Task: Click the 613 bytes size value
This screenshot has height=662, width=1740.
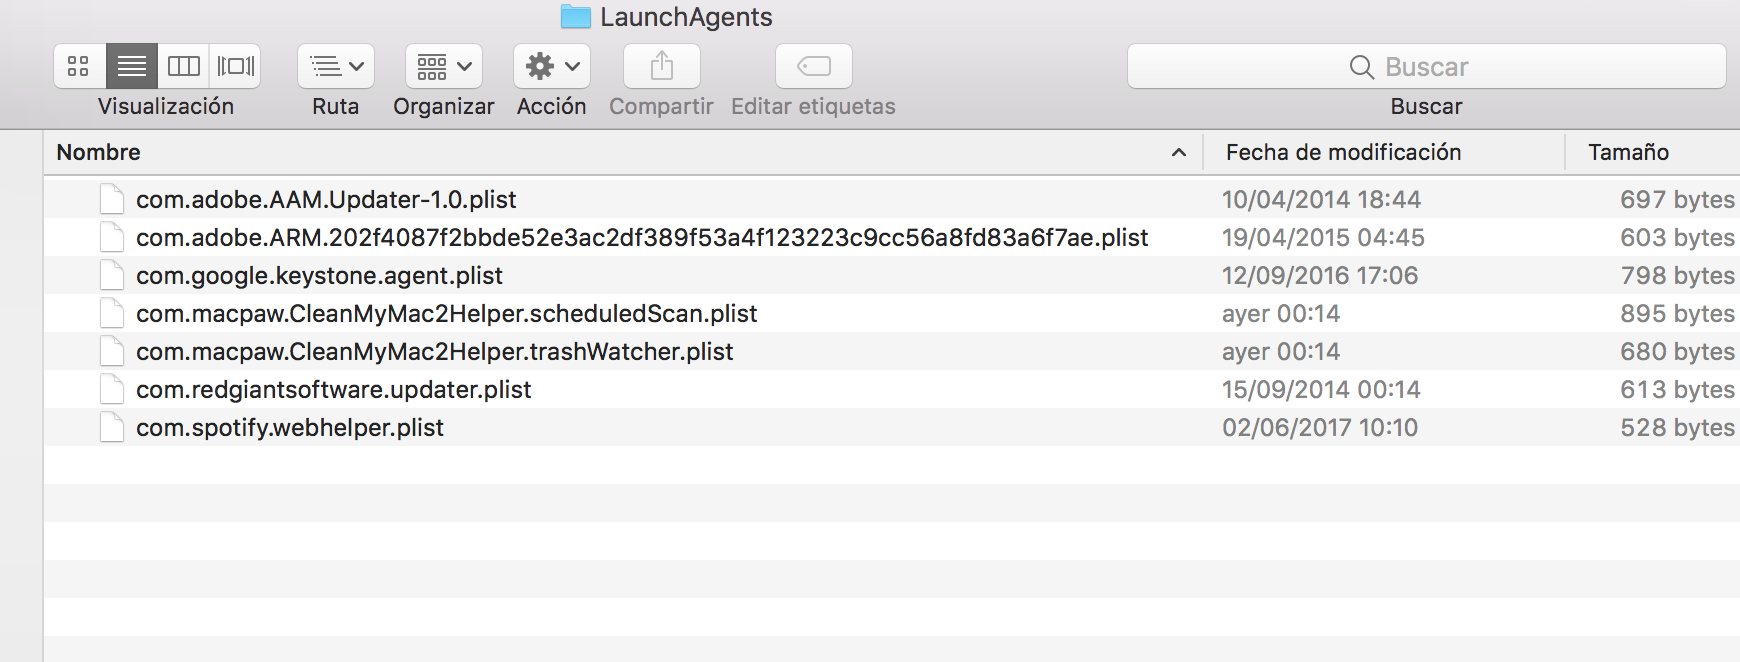Action: (1677, 389)
